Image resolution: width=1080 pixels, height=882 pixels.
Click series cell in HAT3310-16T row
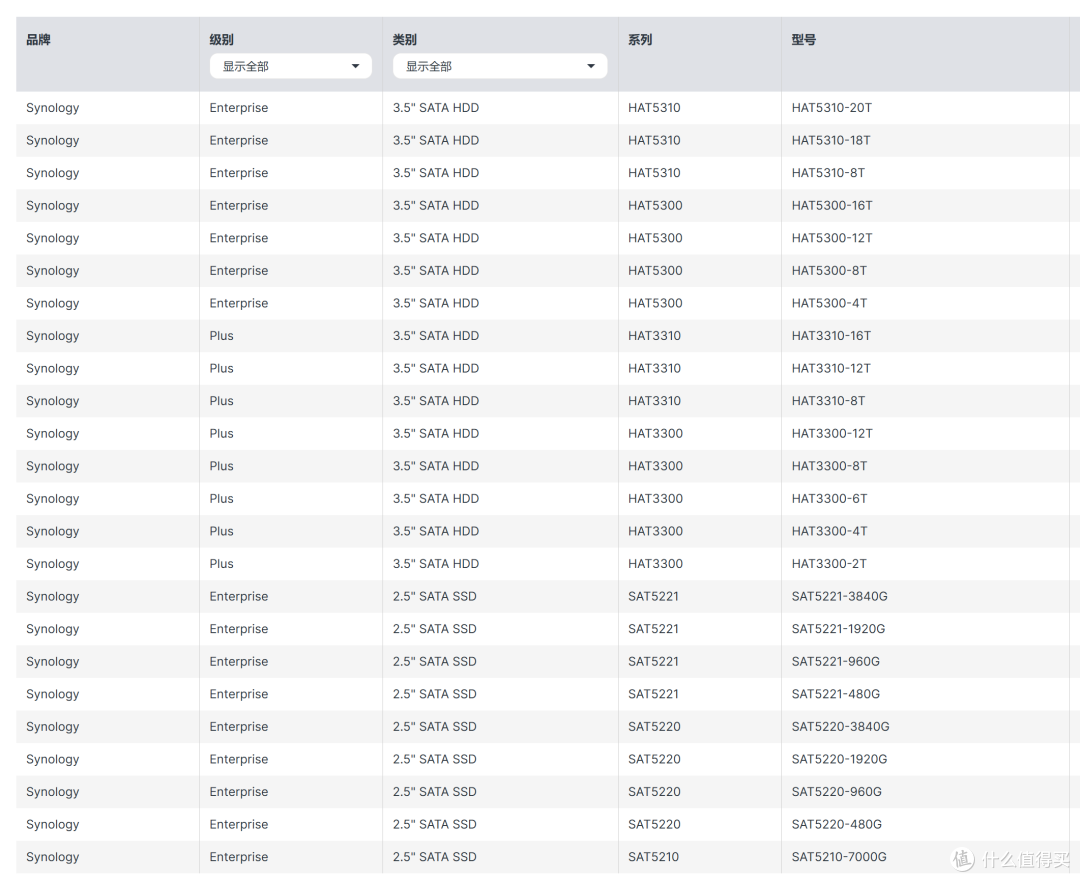click(654, 336)
